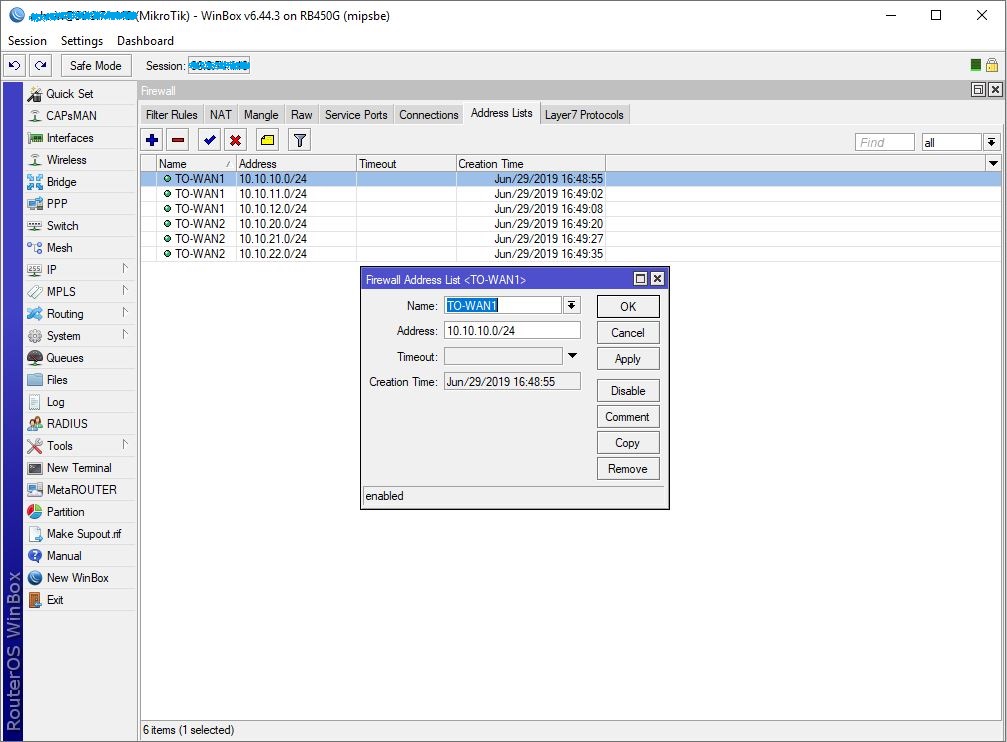The image size is (1007, 742).
Task: Click Disable button in dialog
Action: pyautogui.click(x=628, y=391)
